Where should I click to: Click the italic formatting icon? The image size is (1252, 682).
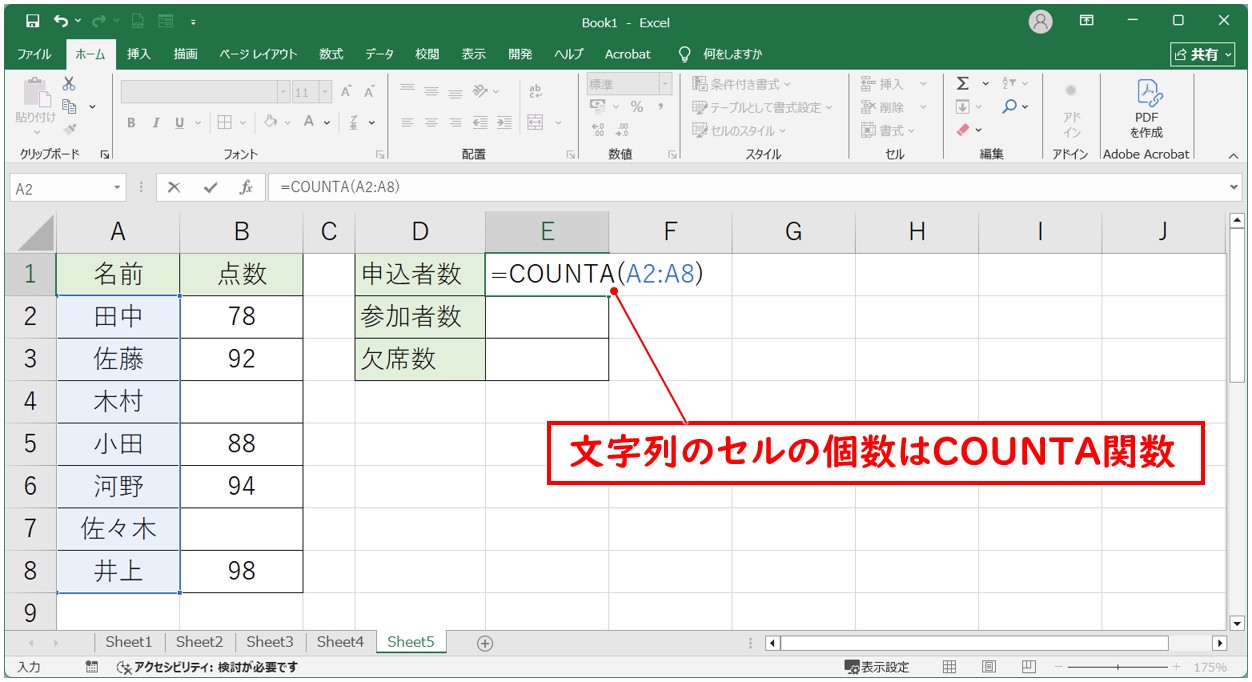[157, 122]
